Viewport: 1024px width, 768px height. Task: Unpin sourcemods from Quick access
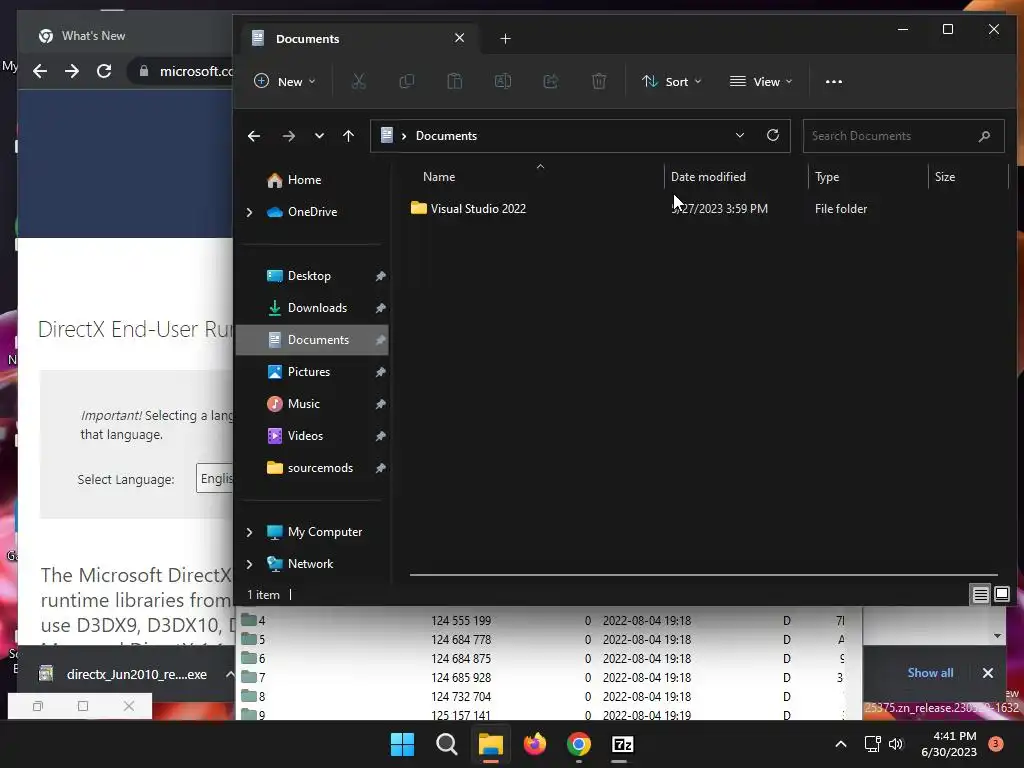click(x=380, y=468)
